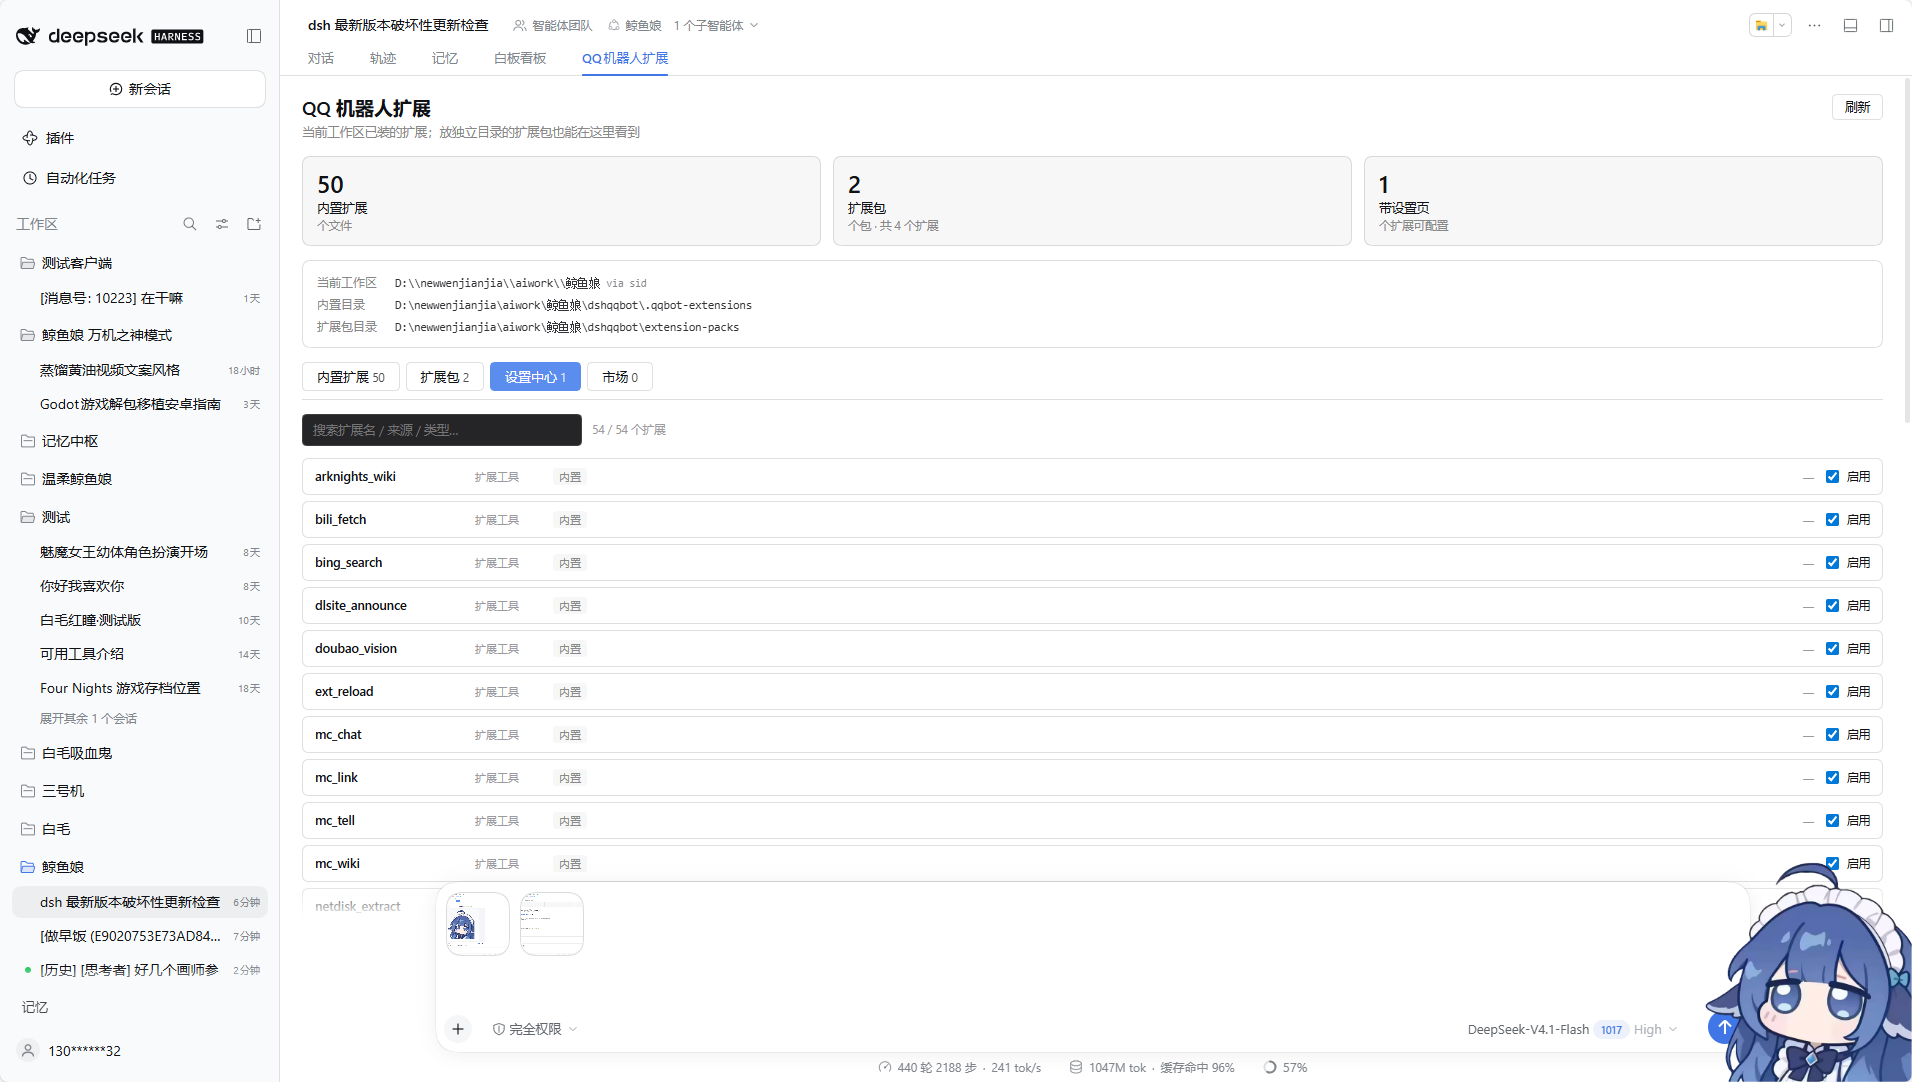The width and height of the screenshot is (1912, 1082).
Task: Open the High reasoning effort dropdown
Action: click(1655, 1029)
